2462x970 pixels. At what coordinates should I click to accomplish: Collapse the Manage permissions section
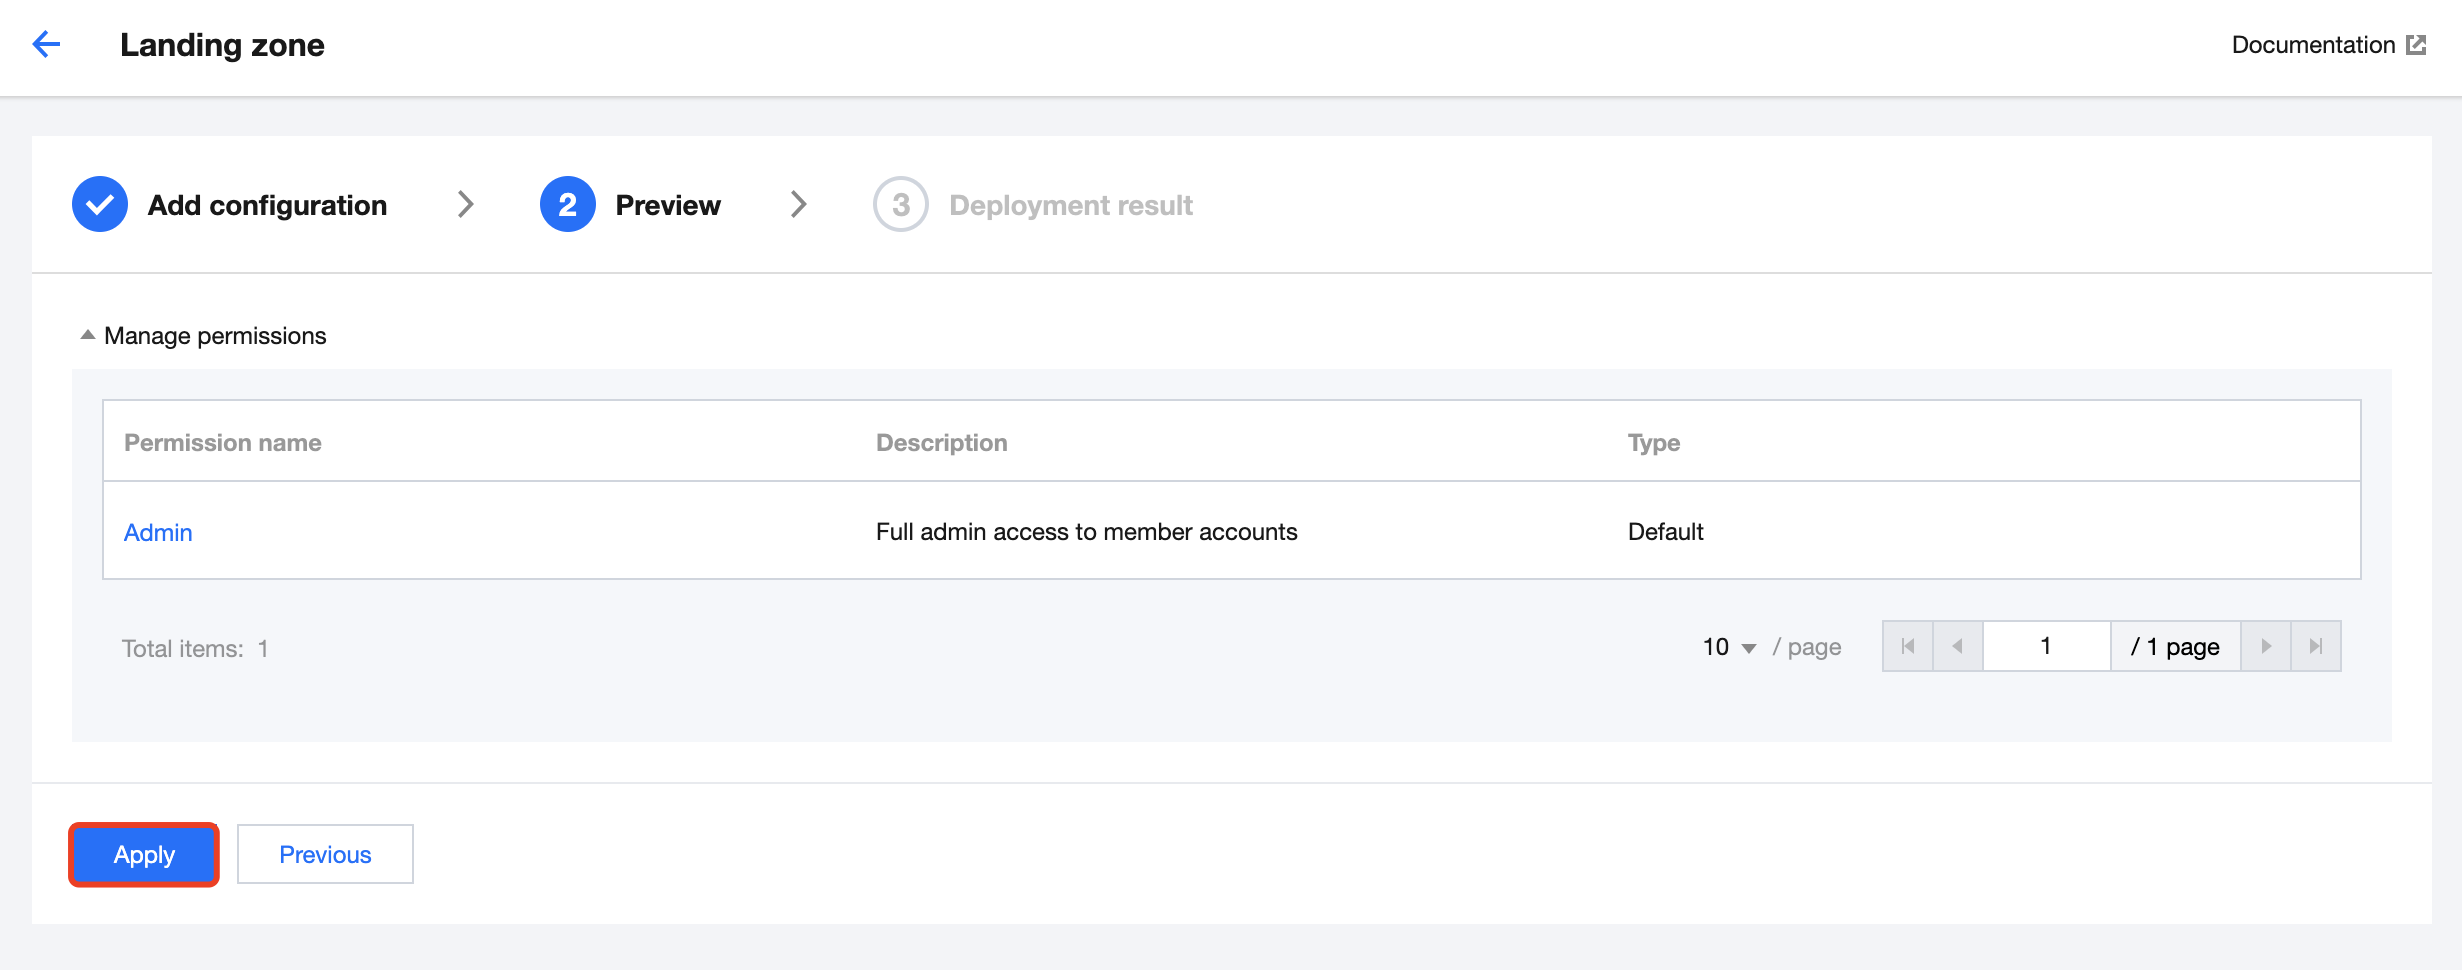click(88, 335)
